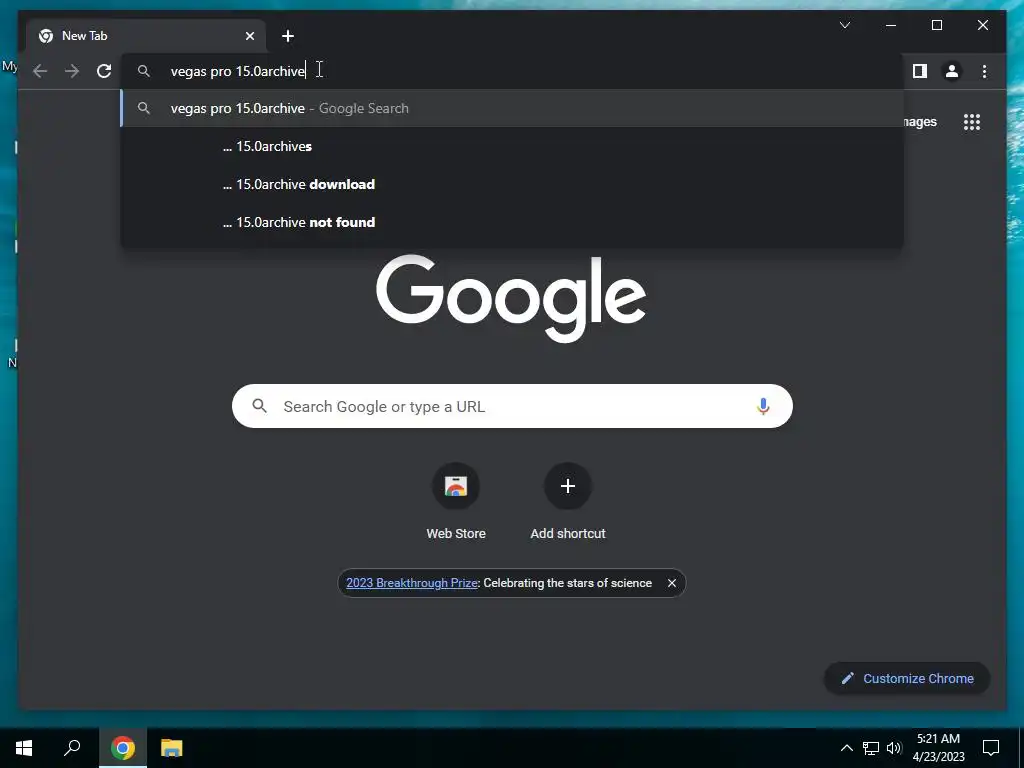The image size is (1024, 768).
Task: Click the Chrome forward arrow
Action: [72, 71]
